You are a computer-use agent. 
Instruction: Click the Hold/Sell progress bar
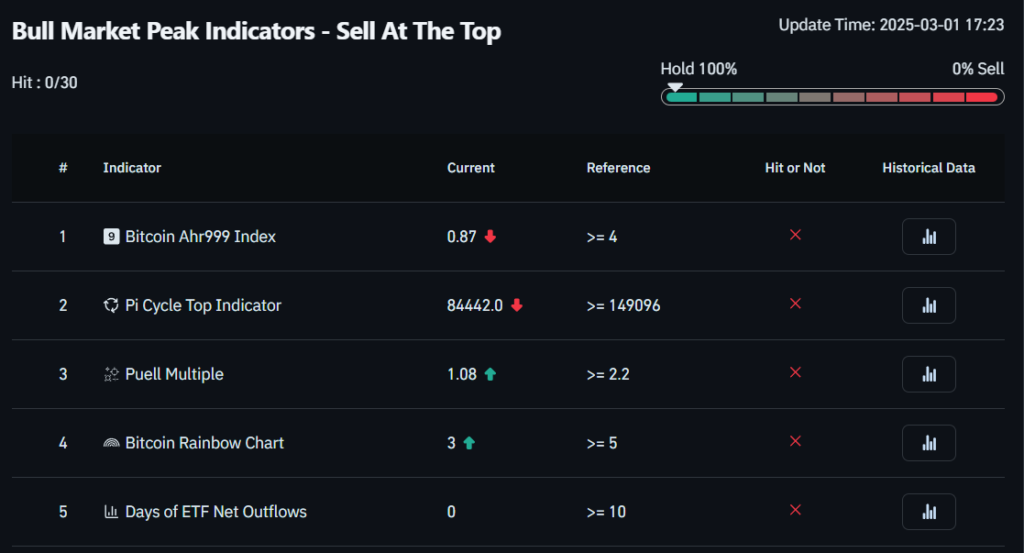point(832,97)
